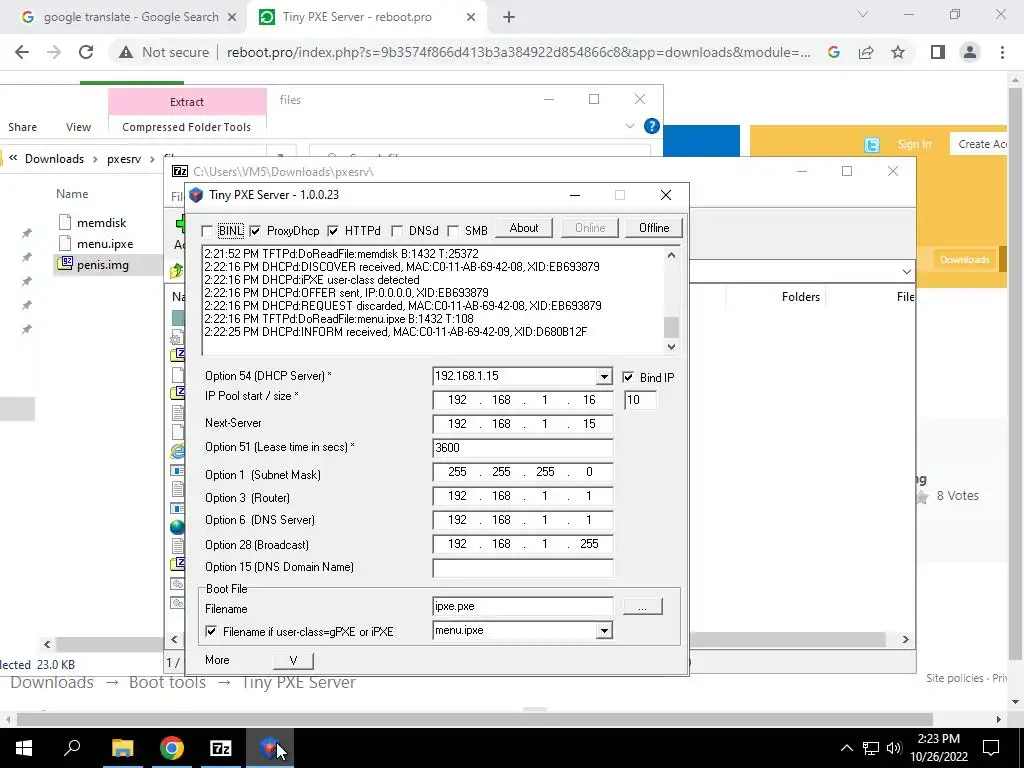Open the Chrome three-dot menu
This screenshot has height=768, width=1024.
point(1002,52)
